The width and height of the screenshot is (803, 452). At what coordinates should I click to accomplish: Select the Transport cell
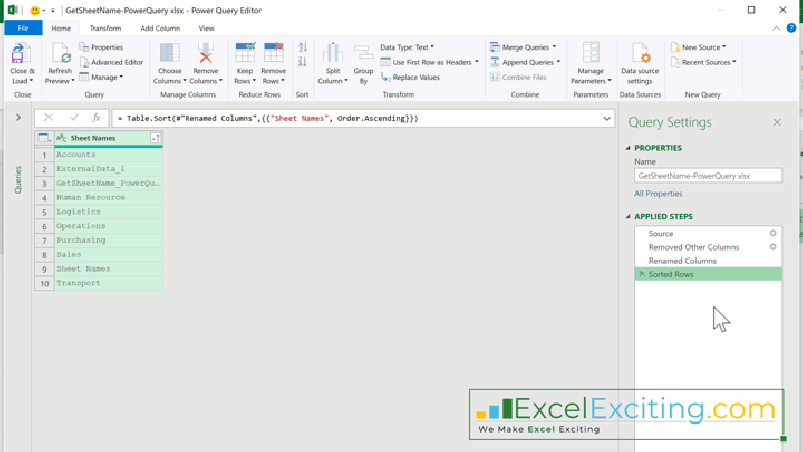109,283
